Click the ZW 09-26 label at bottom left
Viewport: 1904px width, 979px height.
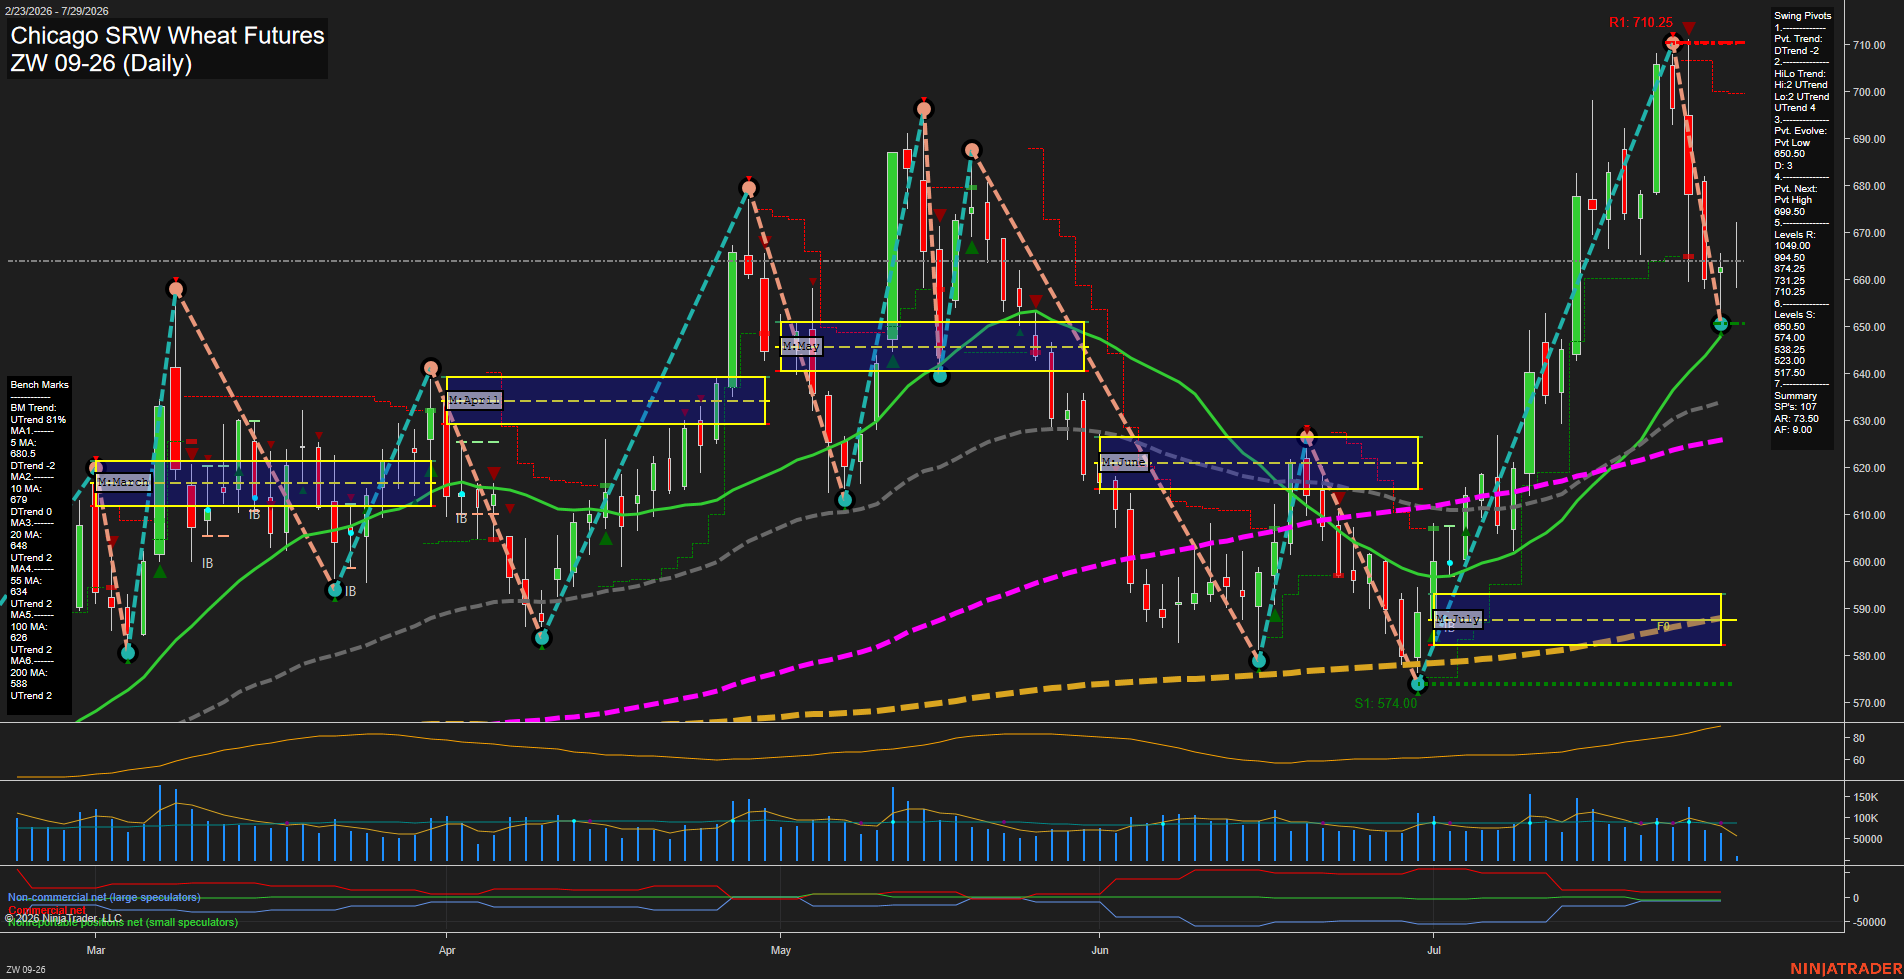point(25,969)
